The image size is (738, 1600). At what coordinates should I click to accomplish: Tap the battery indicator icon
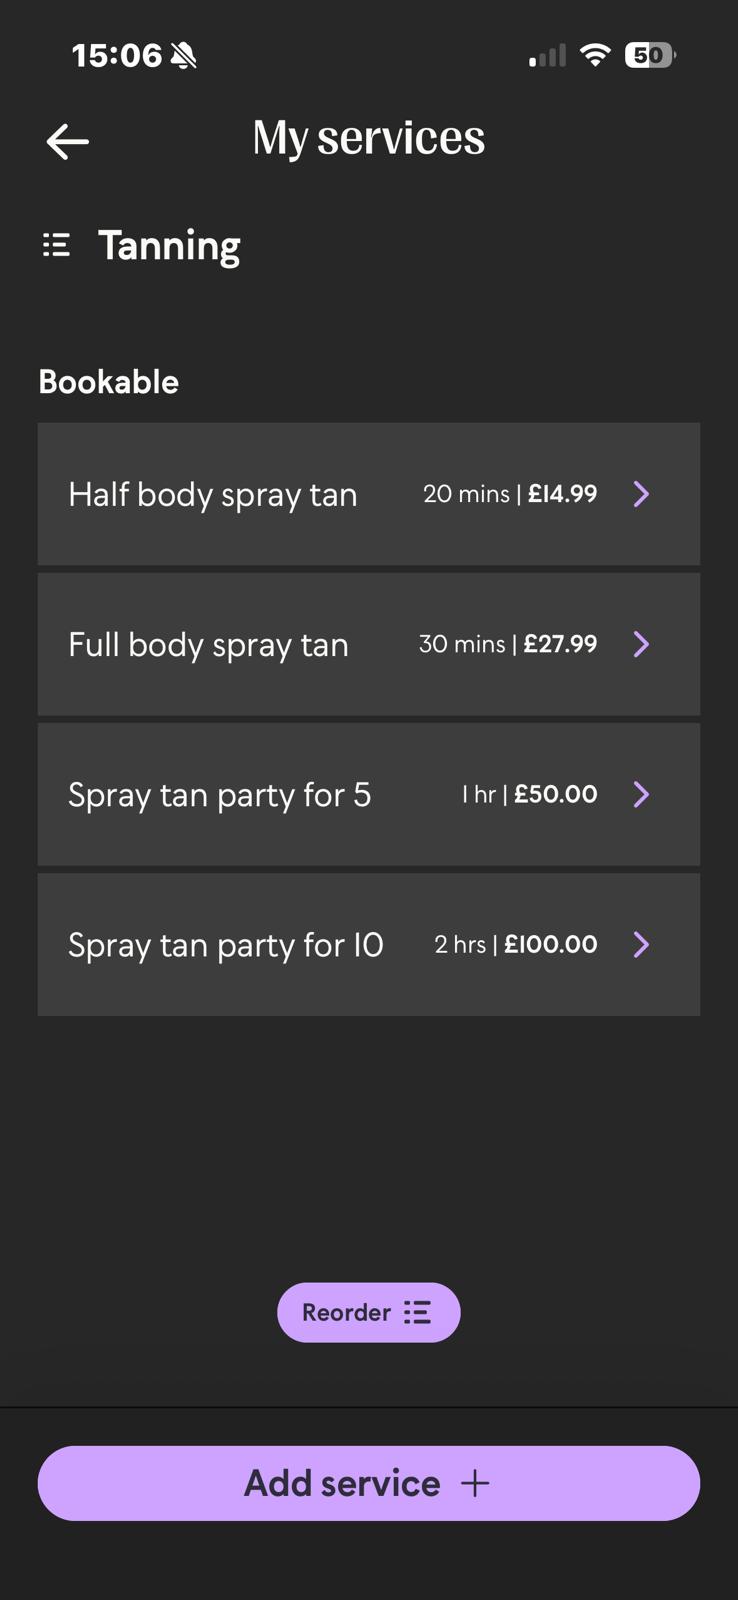coord(649,55)
